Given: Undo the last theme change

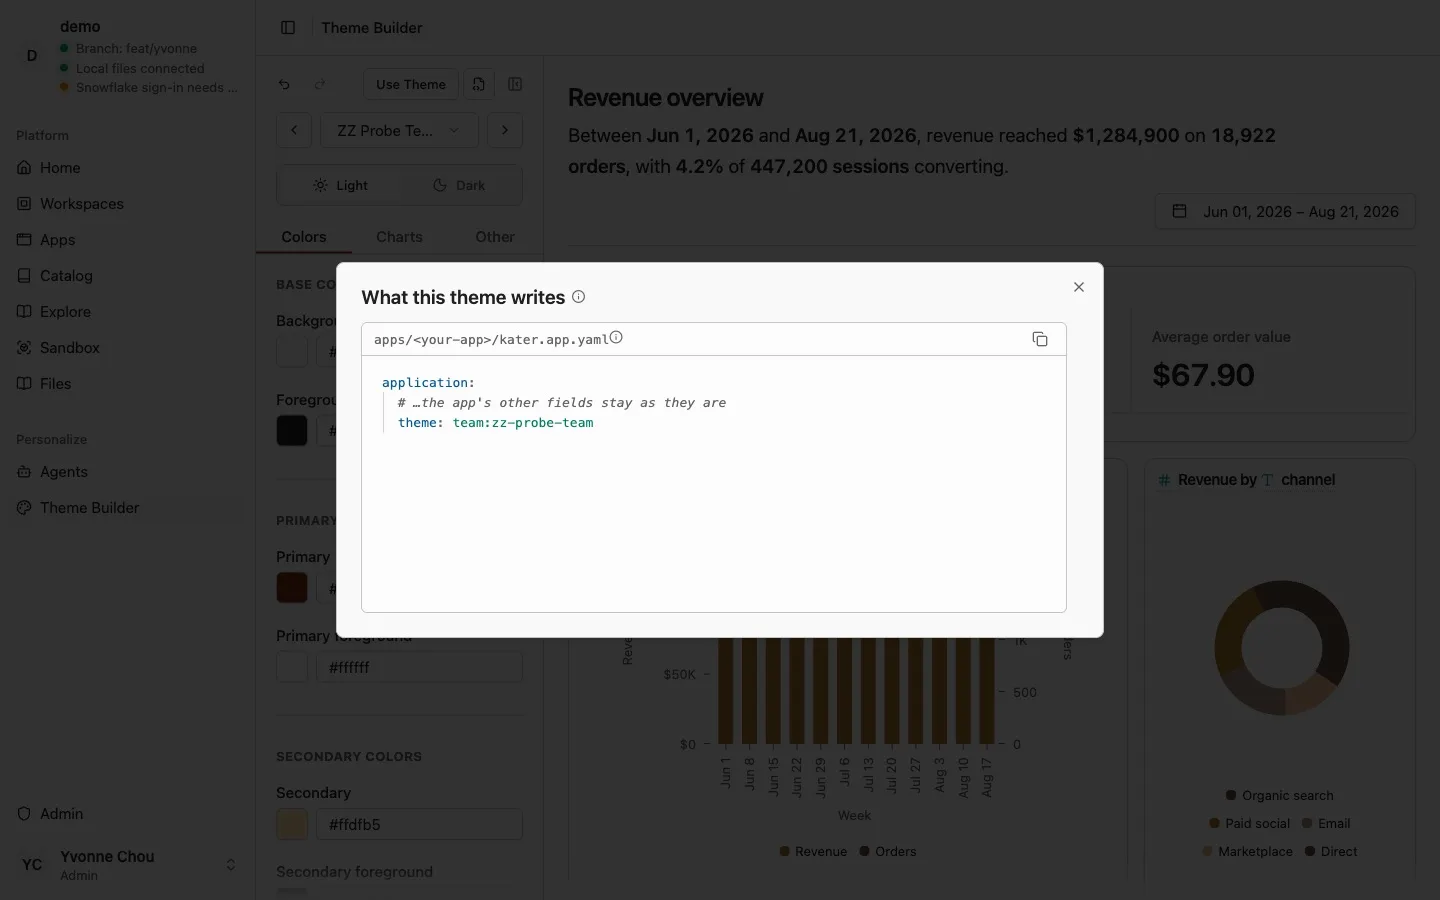Looking at the screenshot, I should (x=284, y=85).
